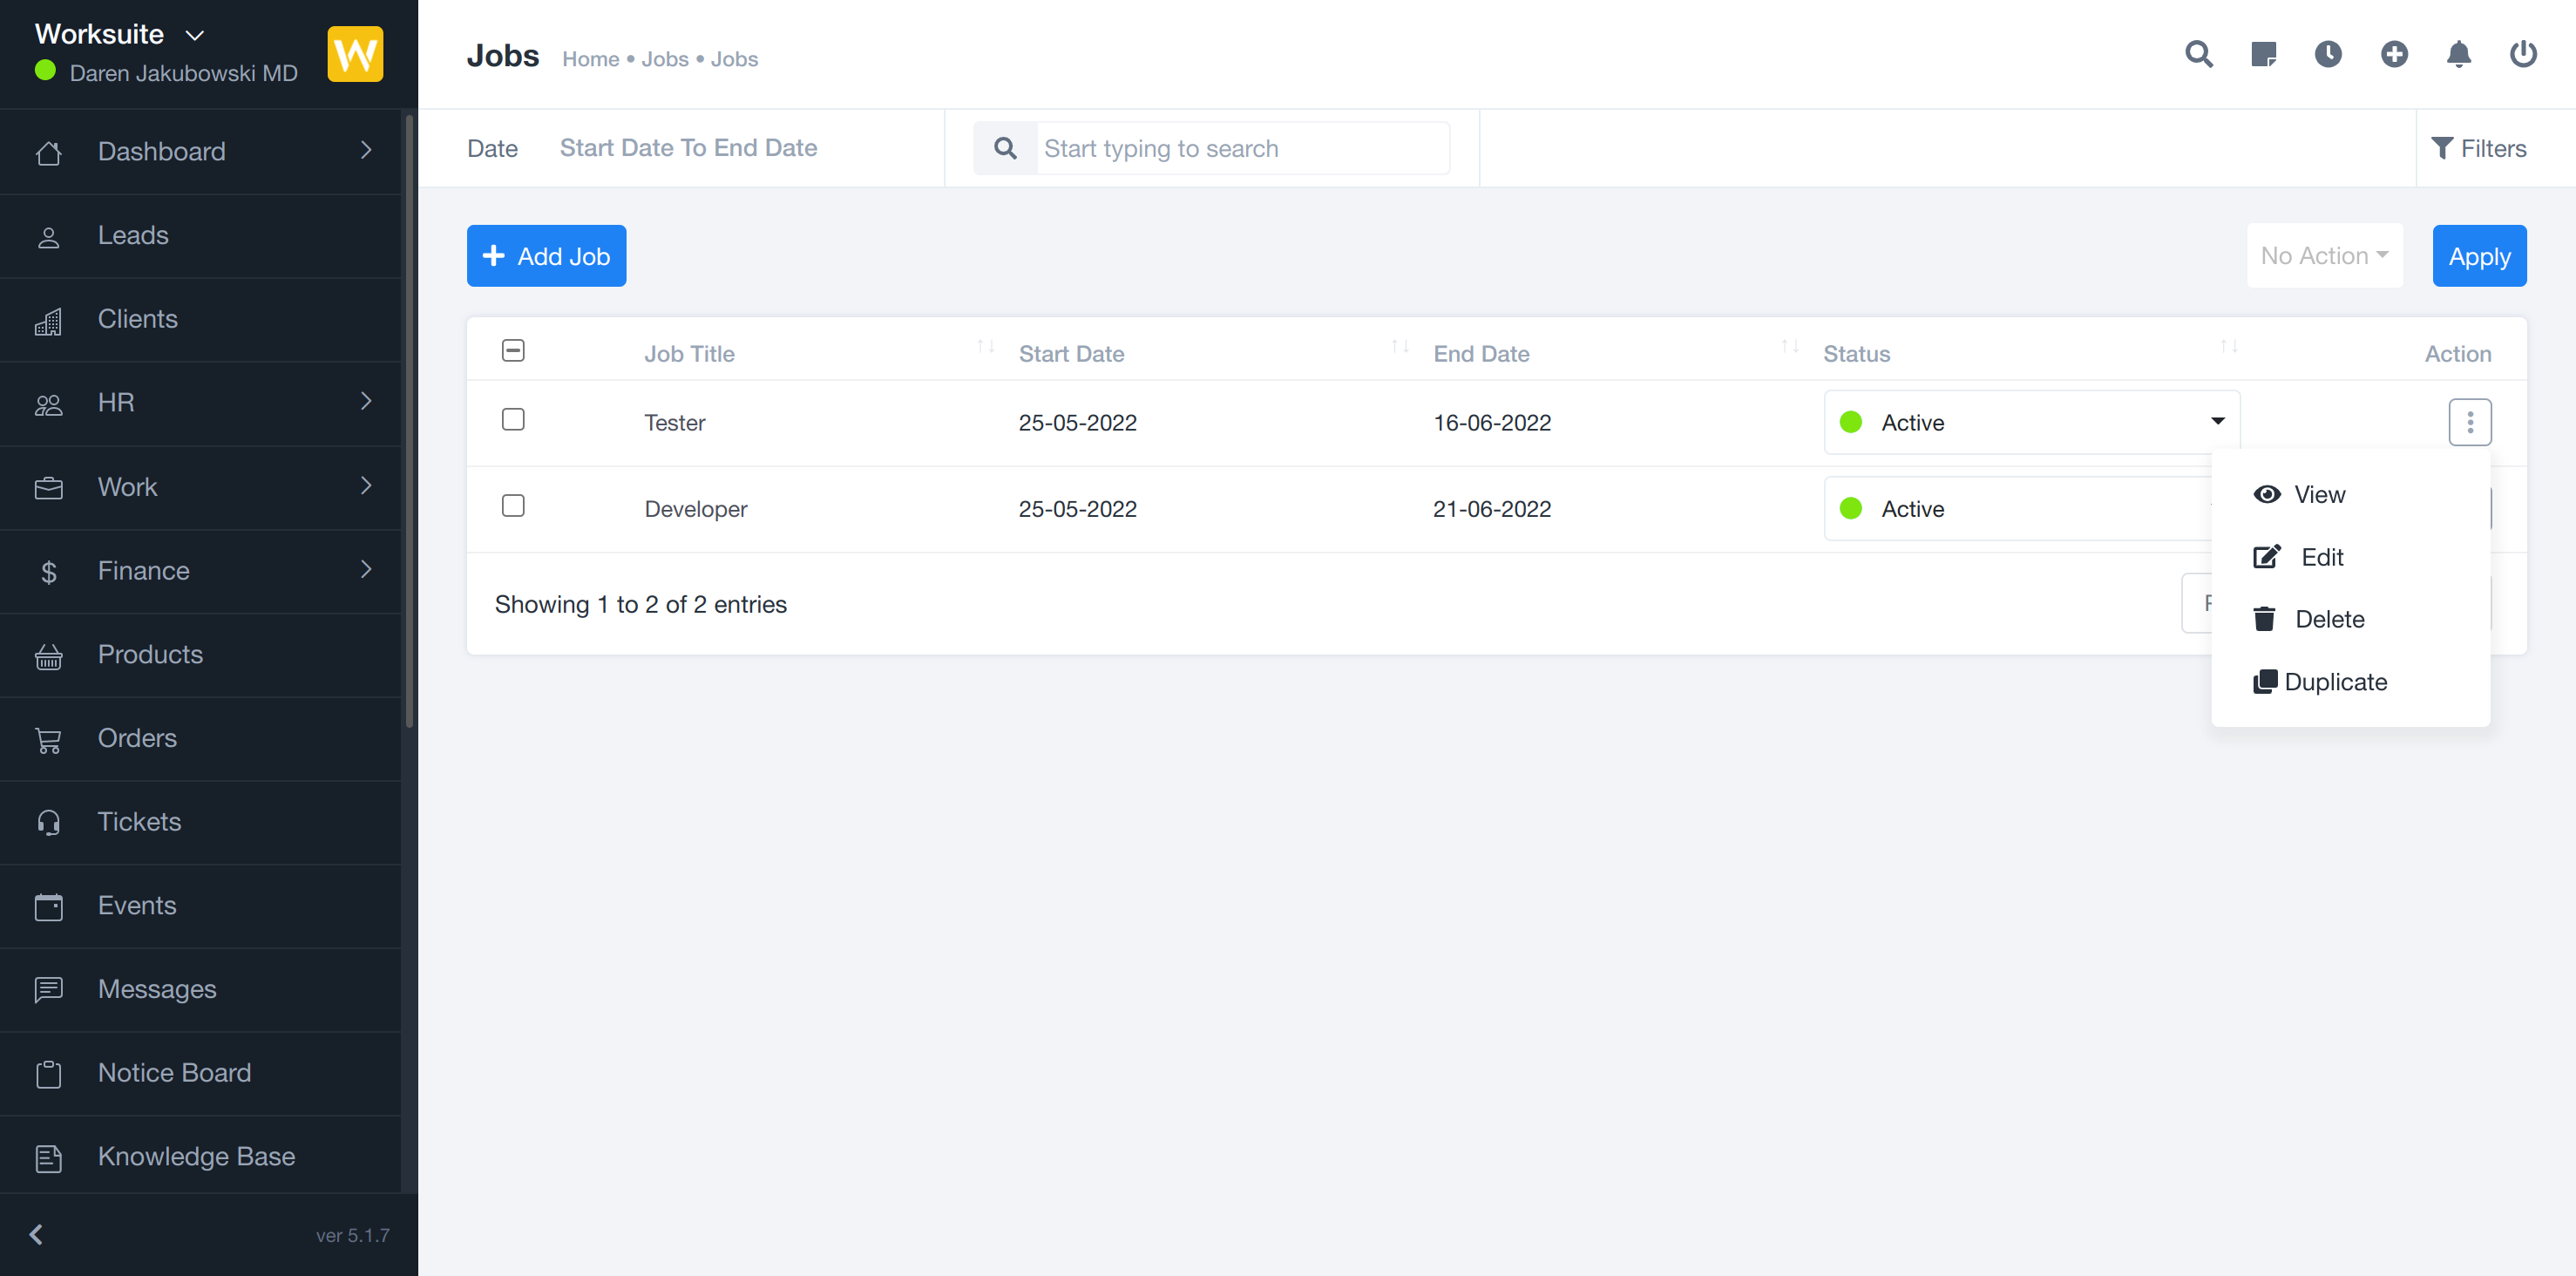Check the Developer row checkbox
Screen dimensions: 2576x1276
click(513, 506)
